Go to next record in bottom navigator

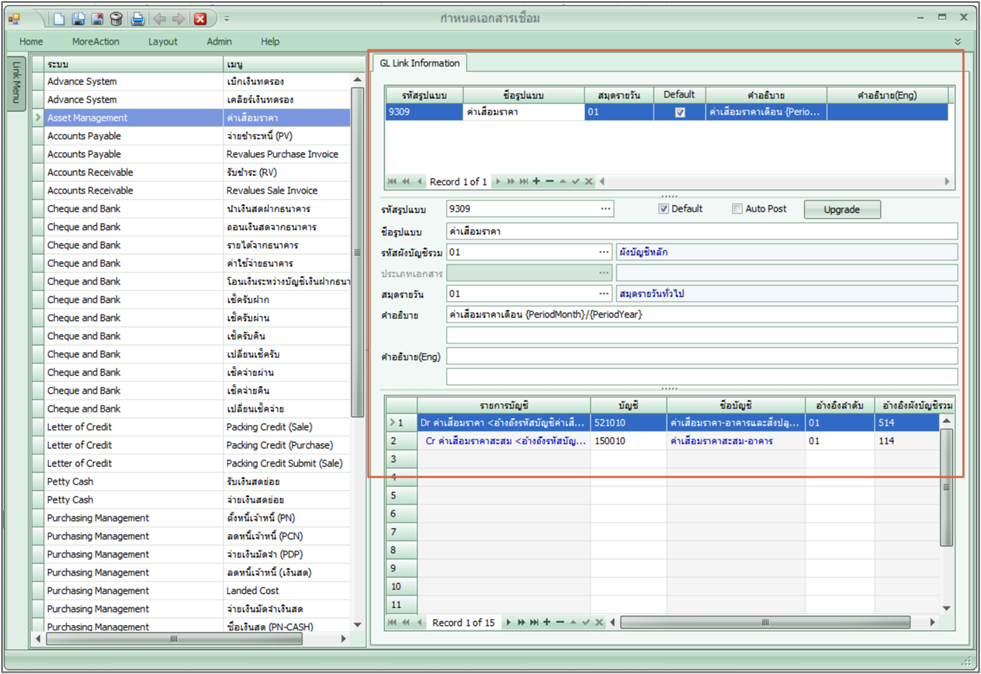point(509,622)
